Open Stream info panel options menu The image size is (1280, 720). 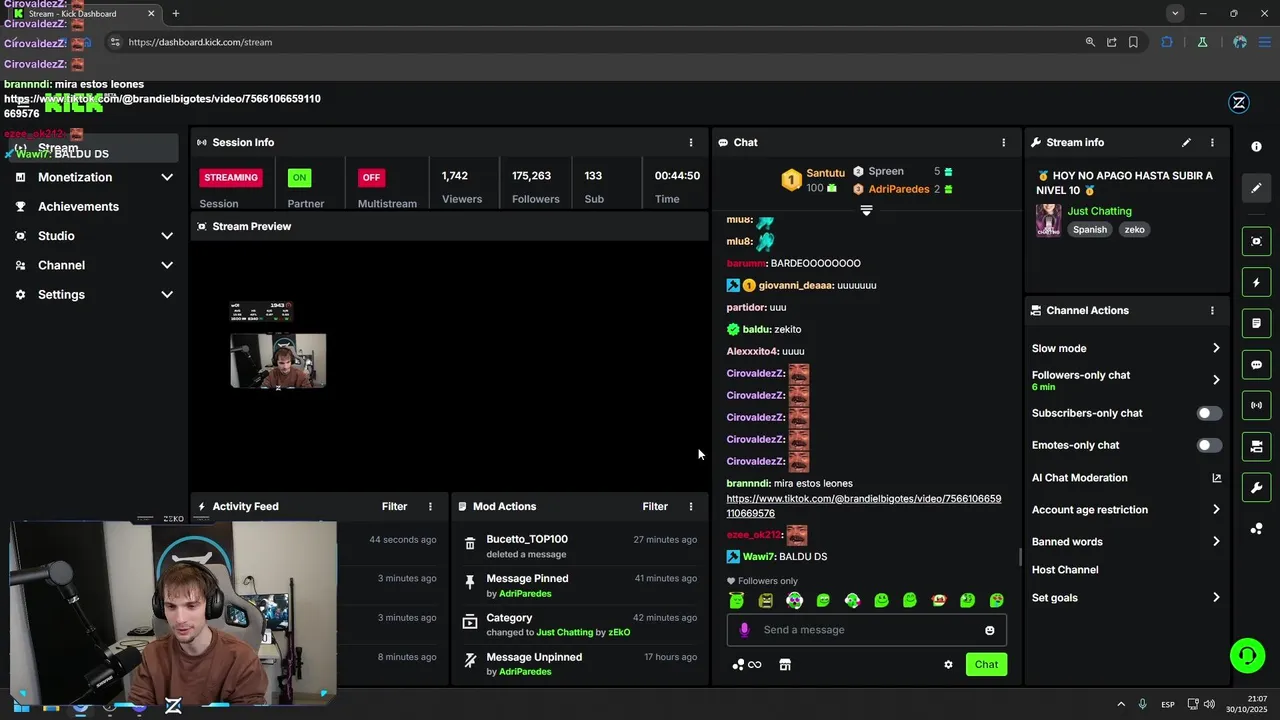[1212, 143]
